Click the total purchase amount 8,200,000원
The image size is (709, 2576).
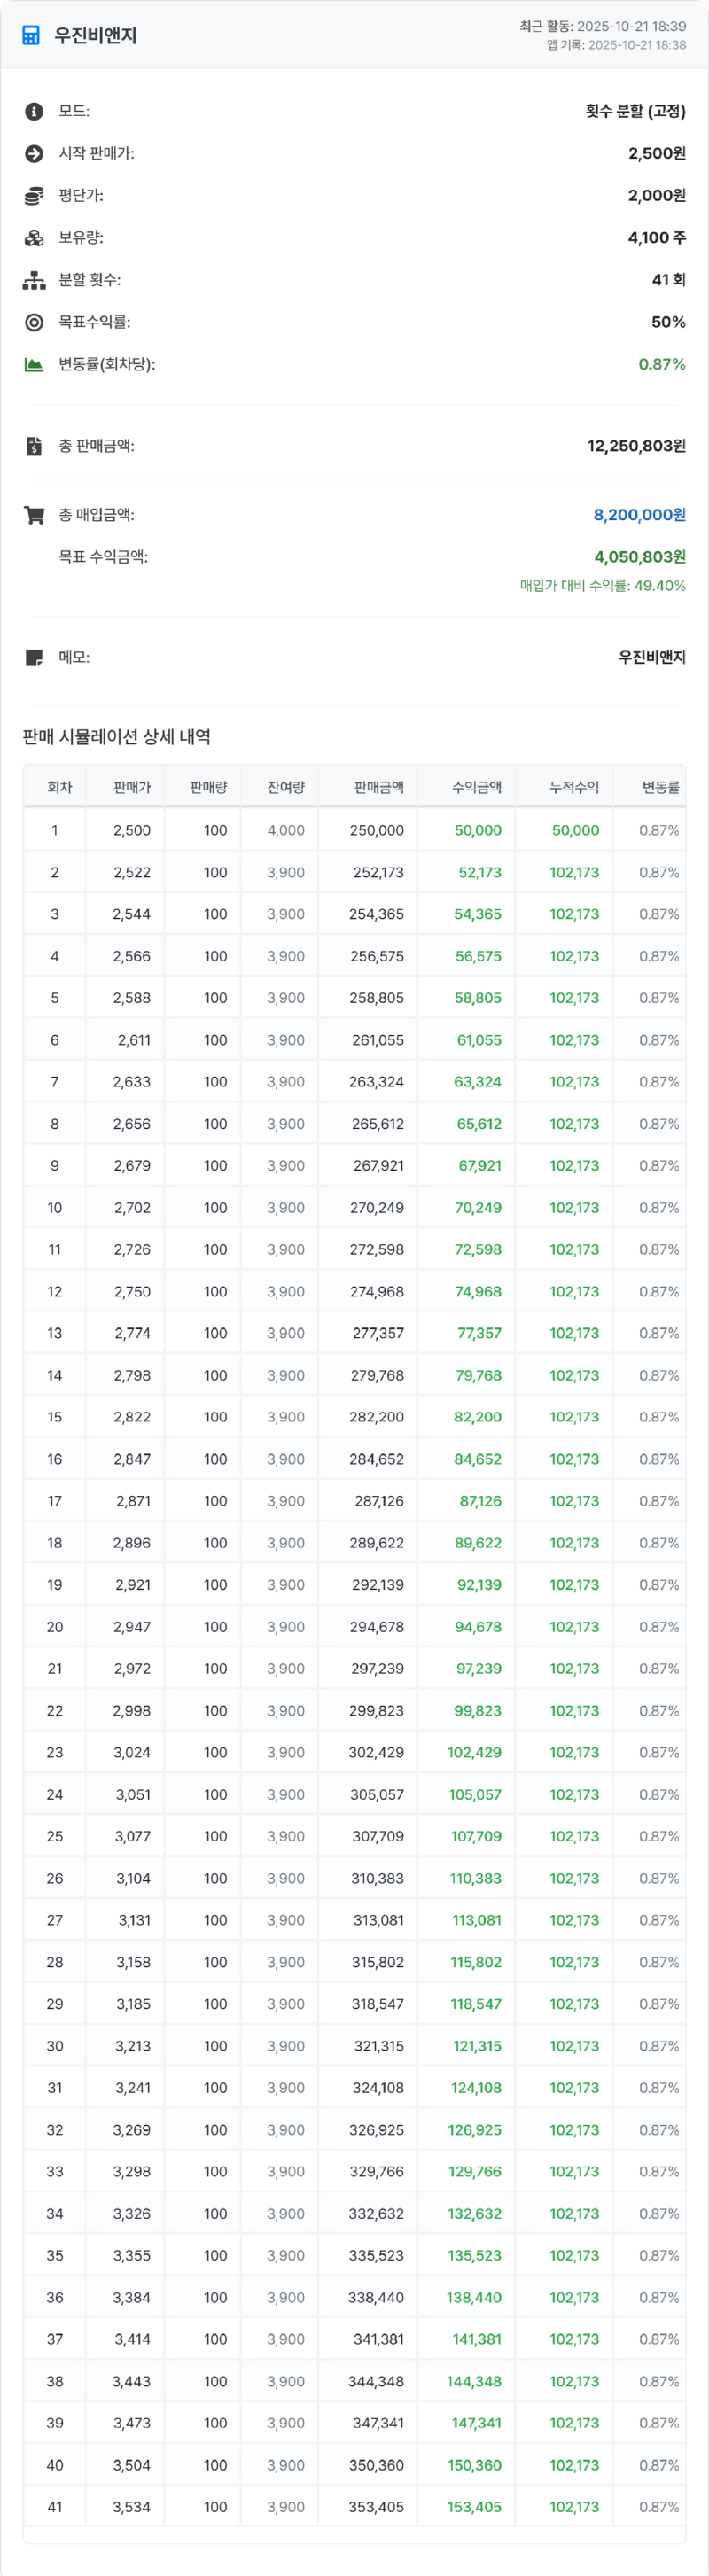639,515
